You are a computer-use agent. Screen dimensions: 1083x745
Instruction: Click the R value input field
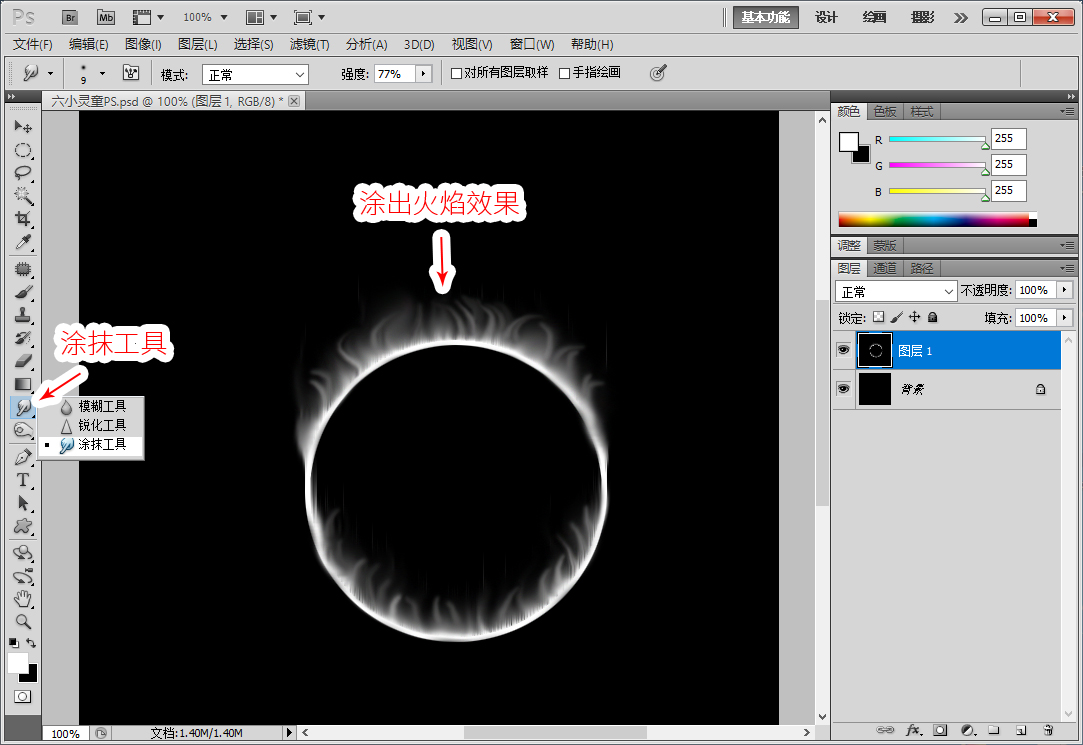point(1008,139)
